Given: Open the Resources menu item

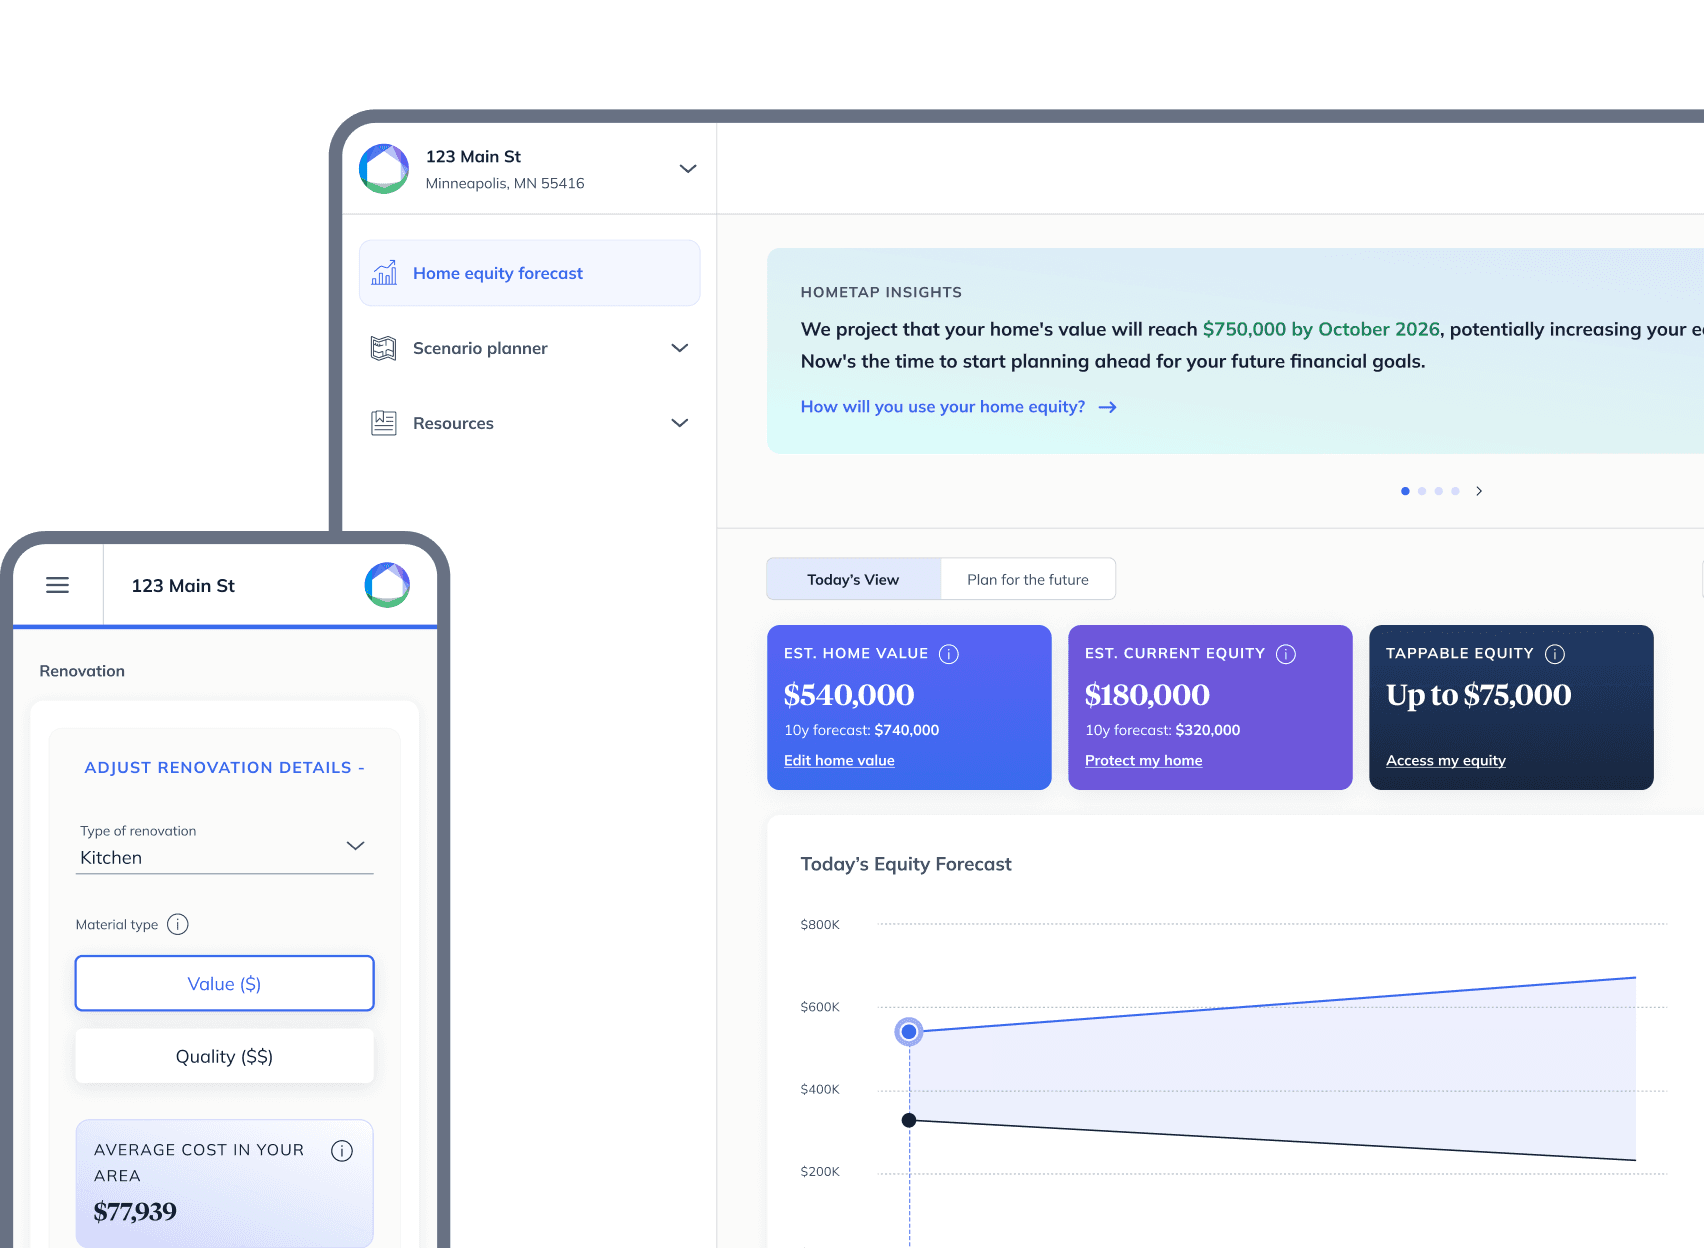Looking at the screenshot, I should (530, 423).
